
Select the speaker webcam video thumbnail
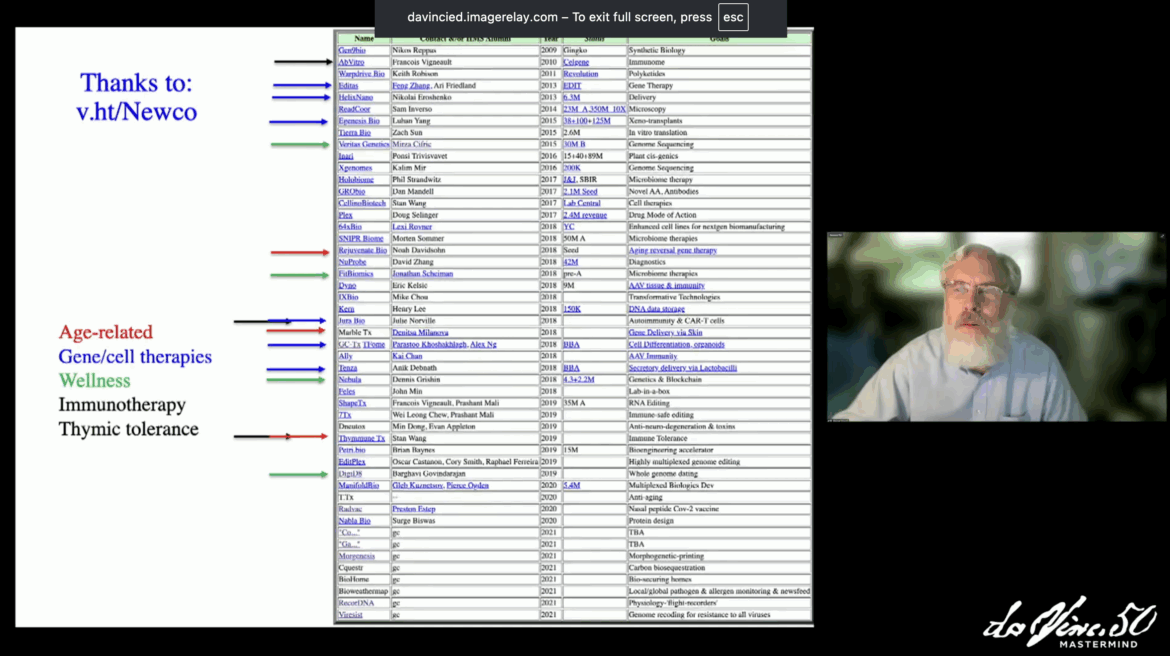tap(995, 327)
